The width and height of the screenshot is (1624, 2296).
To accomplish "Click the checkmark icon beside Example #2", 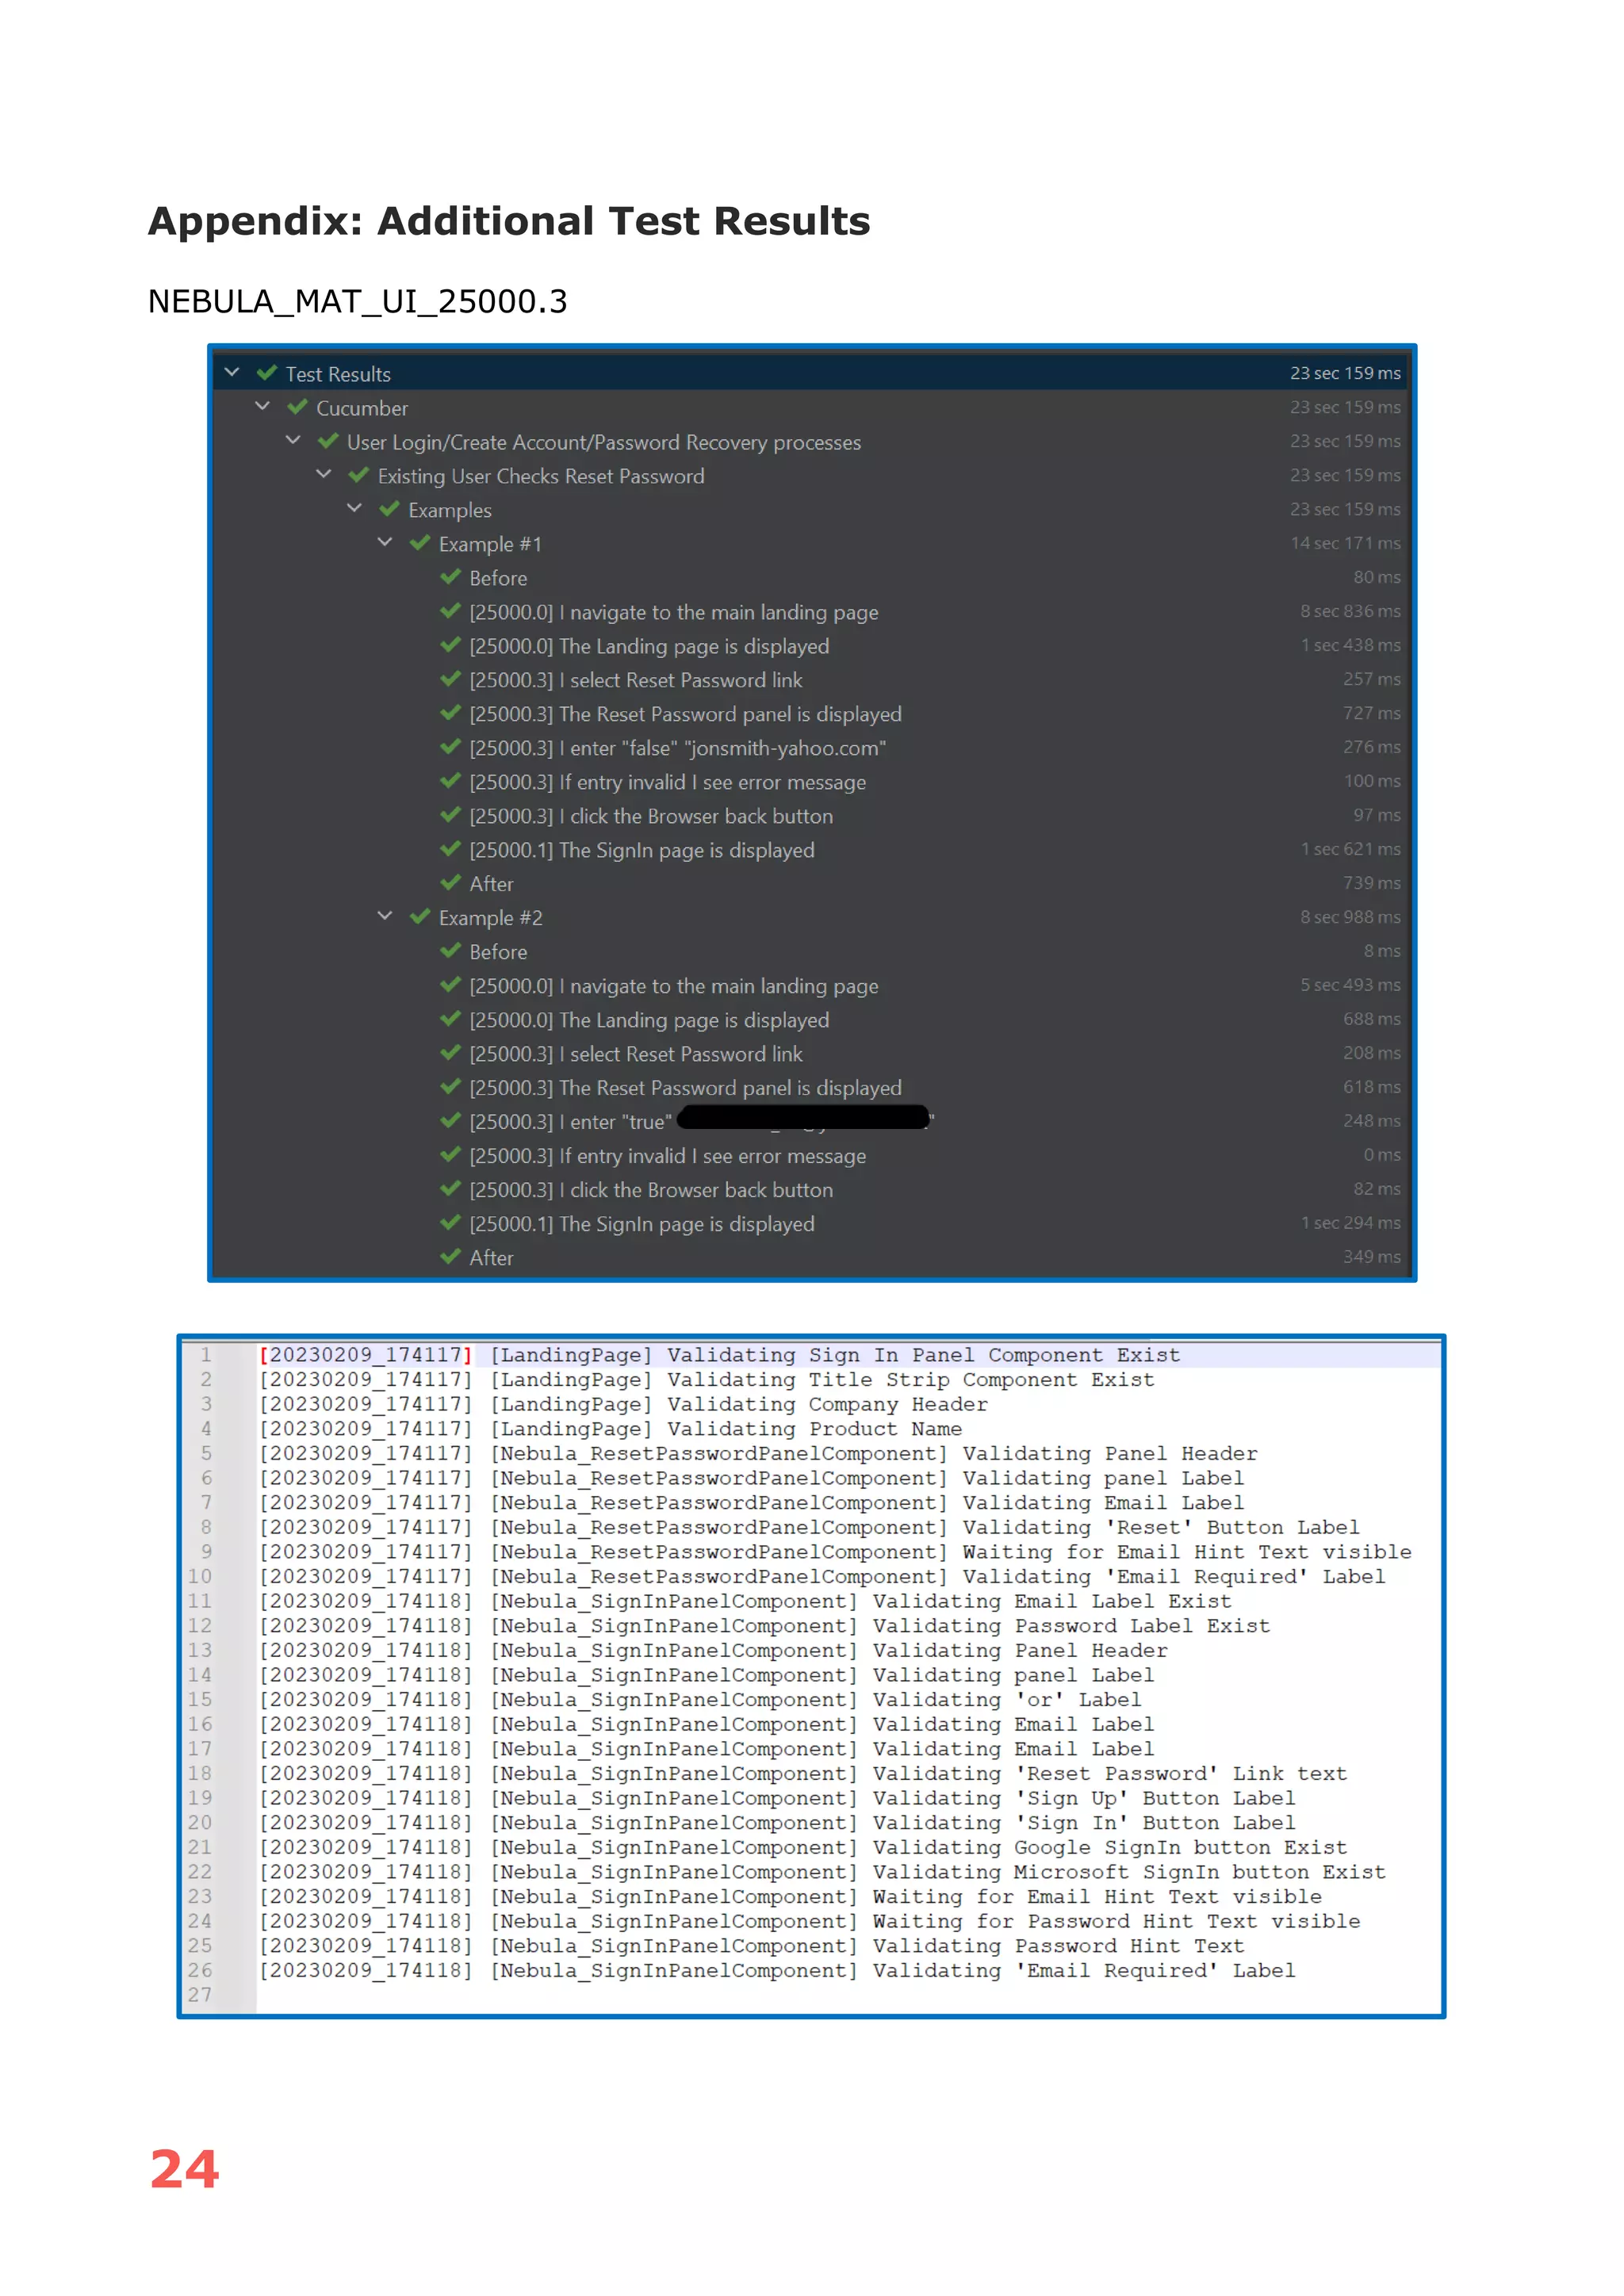I will tap(420, 917).
